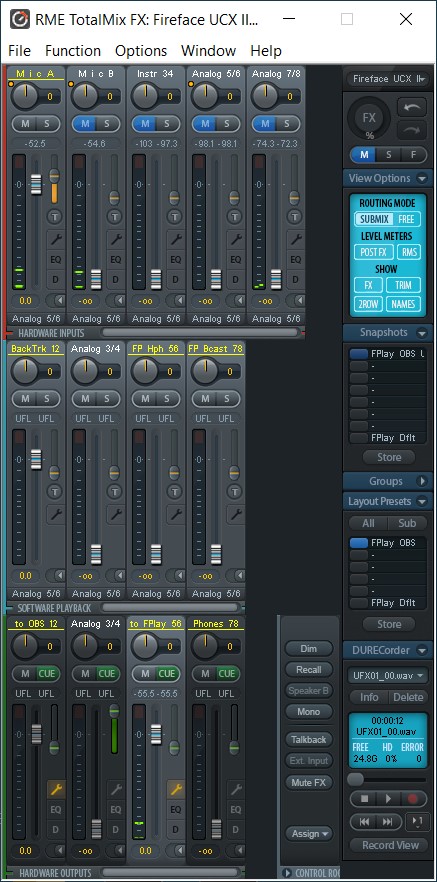Viewport: 437px width, 882px height.
Task: Toggle 2ROW show option
Action: 368,304
